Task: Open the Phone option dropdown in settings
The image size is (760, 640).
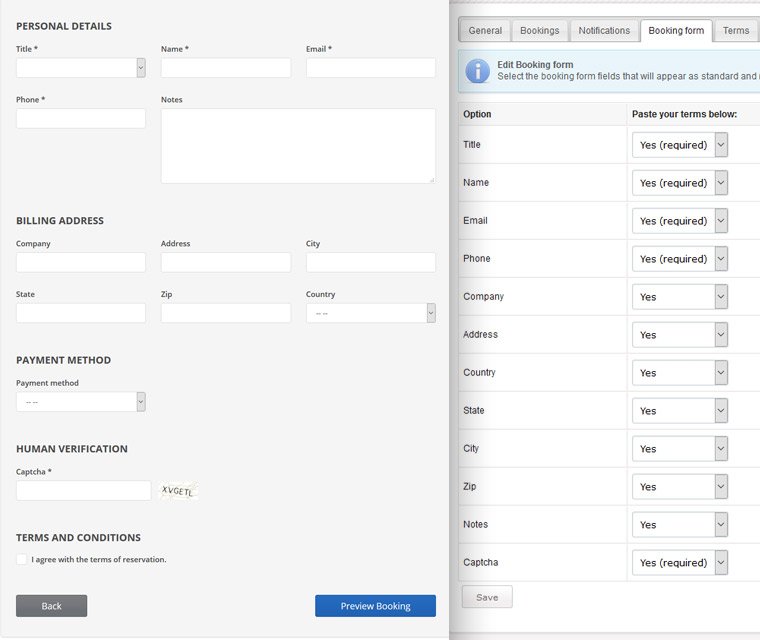Action: (x=680, y=259)
